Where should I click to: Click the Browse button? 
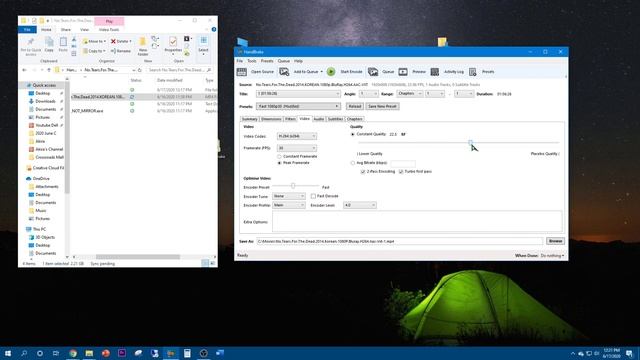[555, 241]
